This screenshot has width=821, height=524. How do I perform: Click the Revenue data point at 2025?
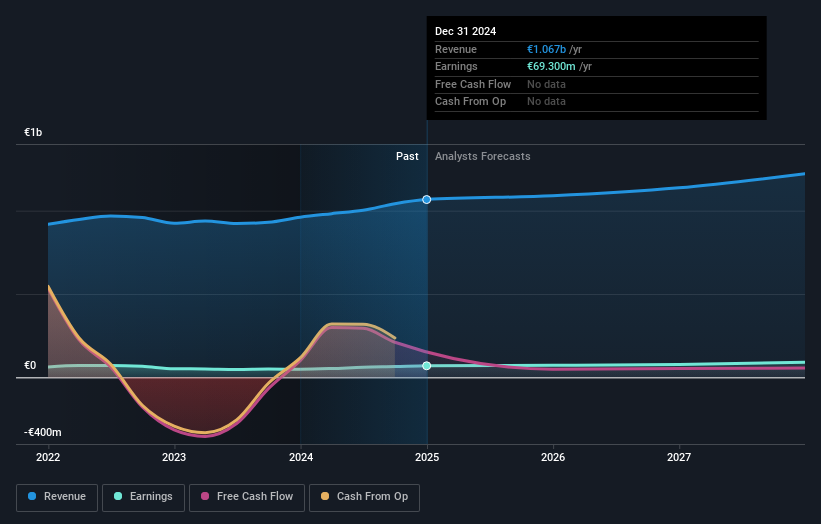coord(427,199)
